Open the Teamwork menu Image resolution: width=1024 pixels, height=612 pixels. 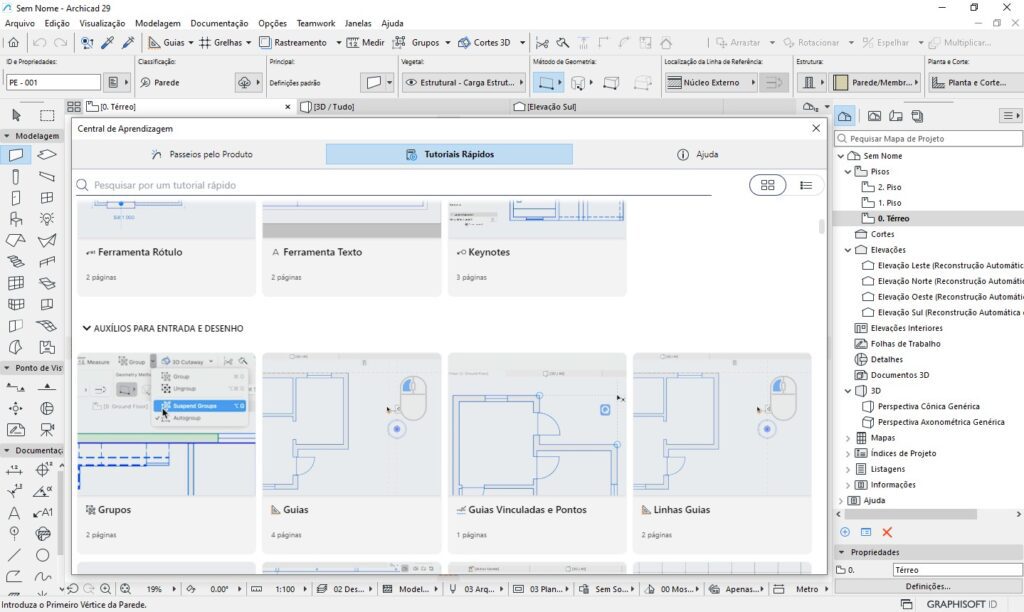(316, 23)
